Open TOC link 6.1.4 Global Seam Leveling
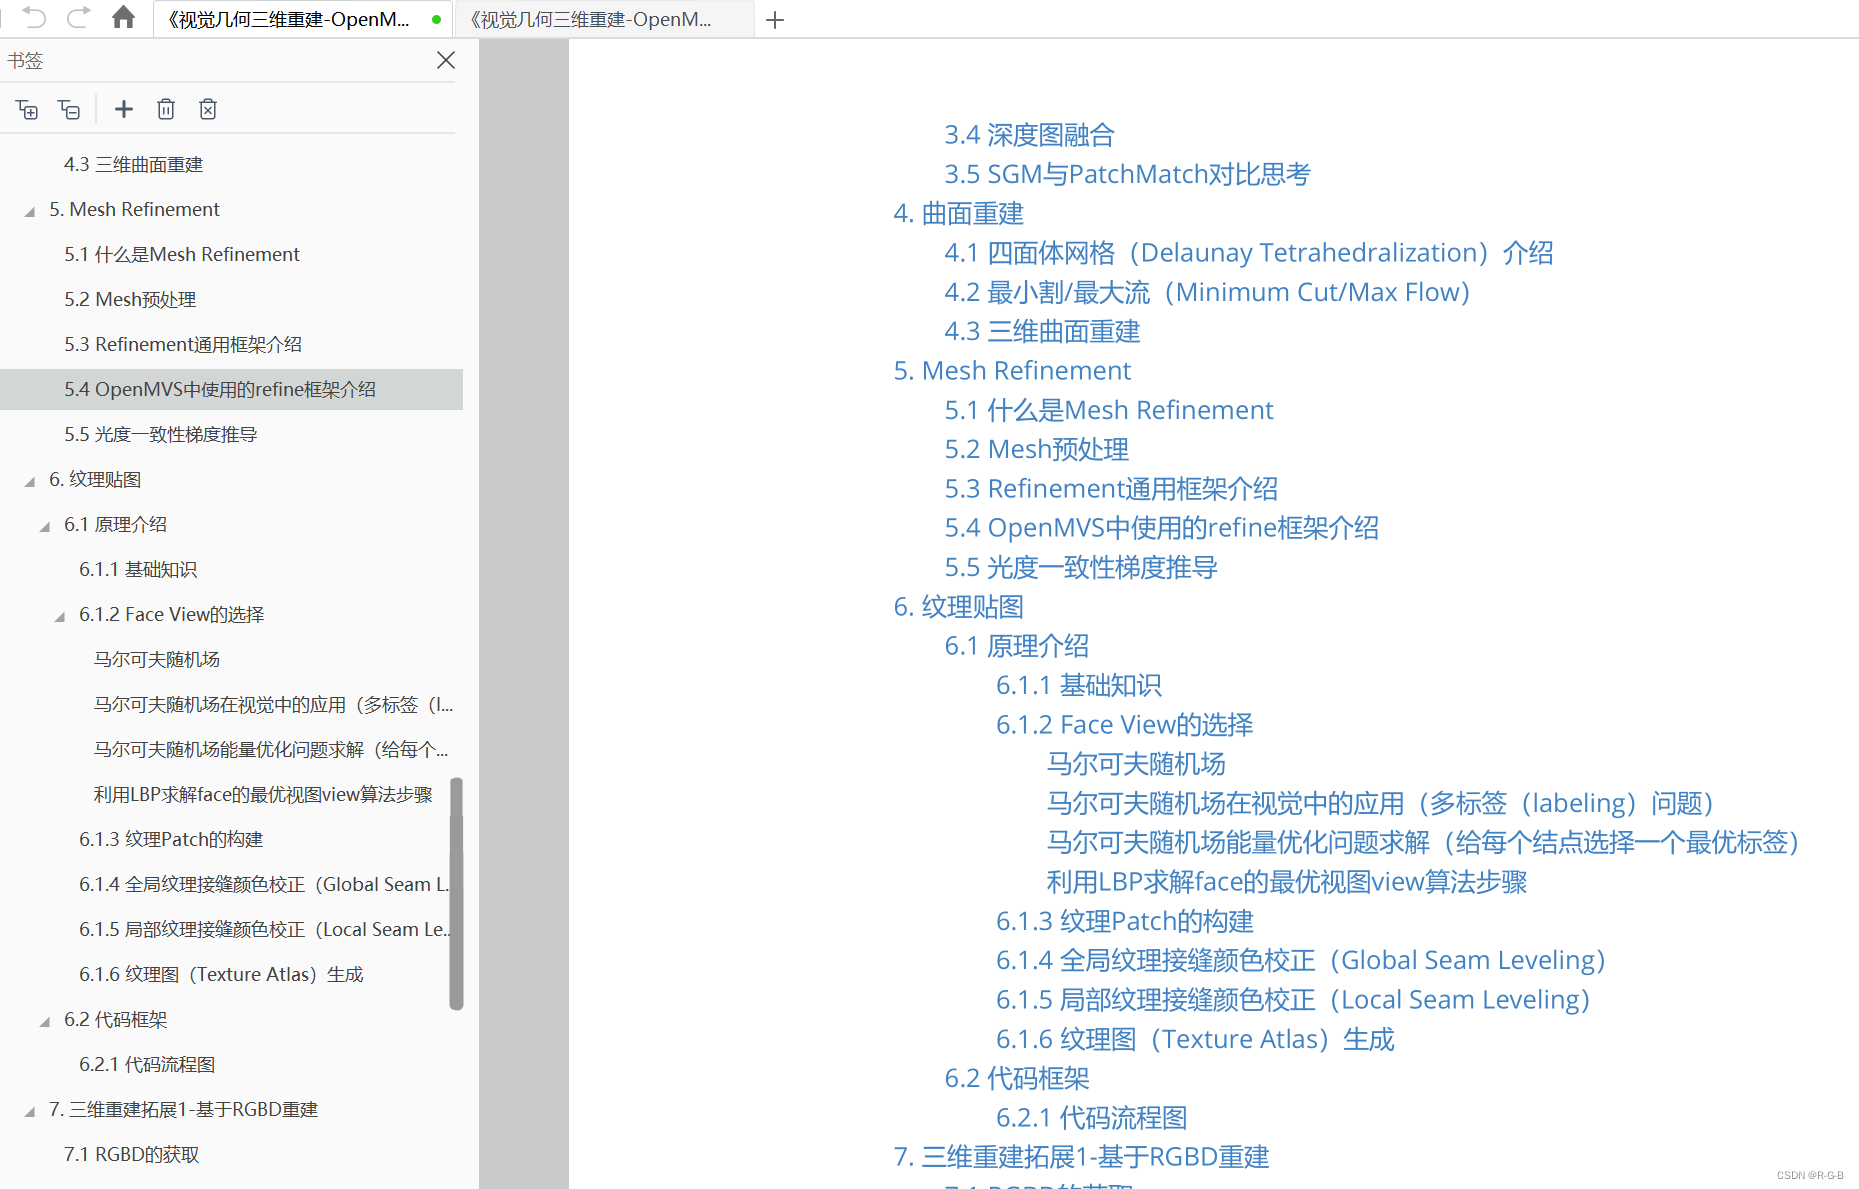 1301,960
